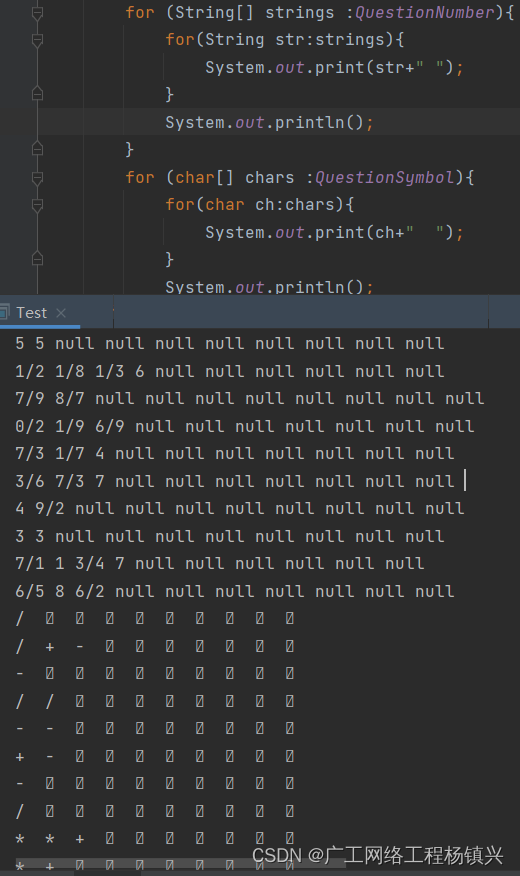Click console line starting '1/2 1/8 1/3 6'

click(x=230, y=372)
